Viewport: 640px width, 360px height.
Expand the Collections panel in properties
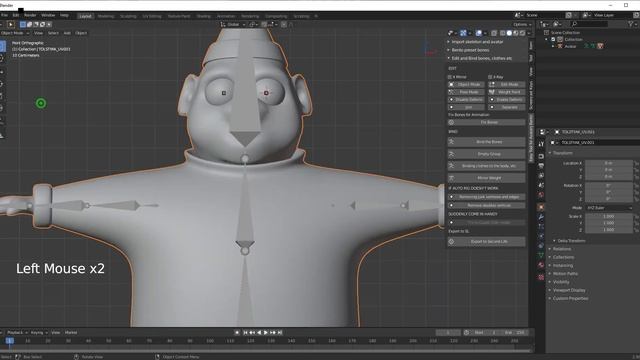(x=563, y=257)
